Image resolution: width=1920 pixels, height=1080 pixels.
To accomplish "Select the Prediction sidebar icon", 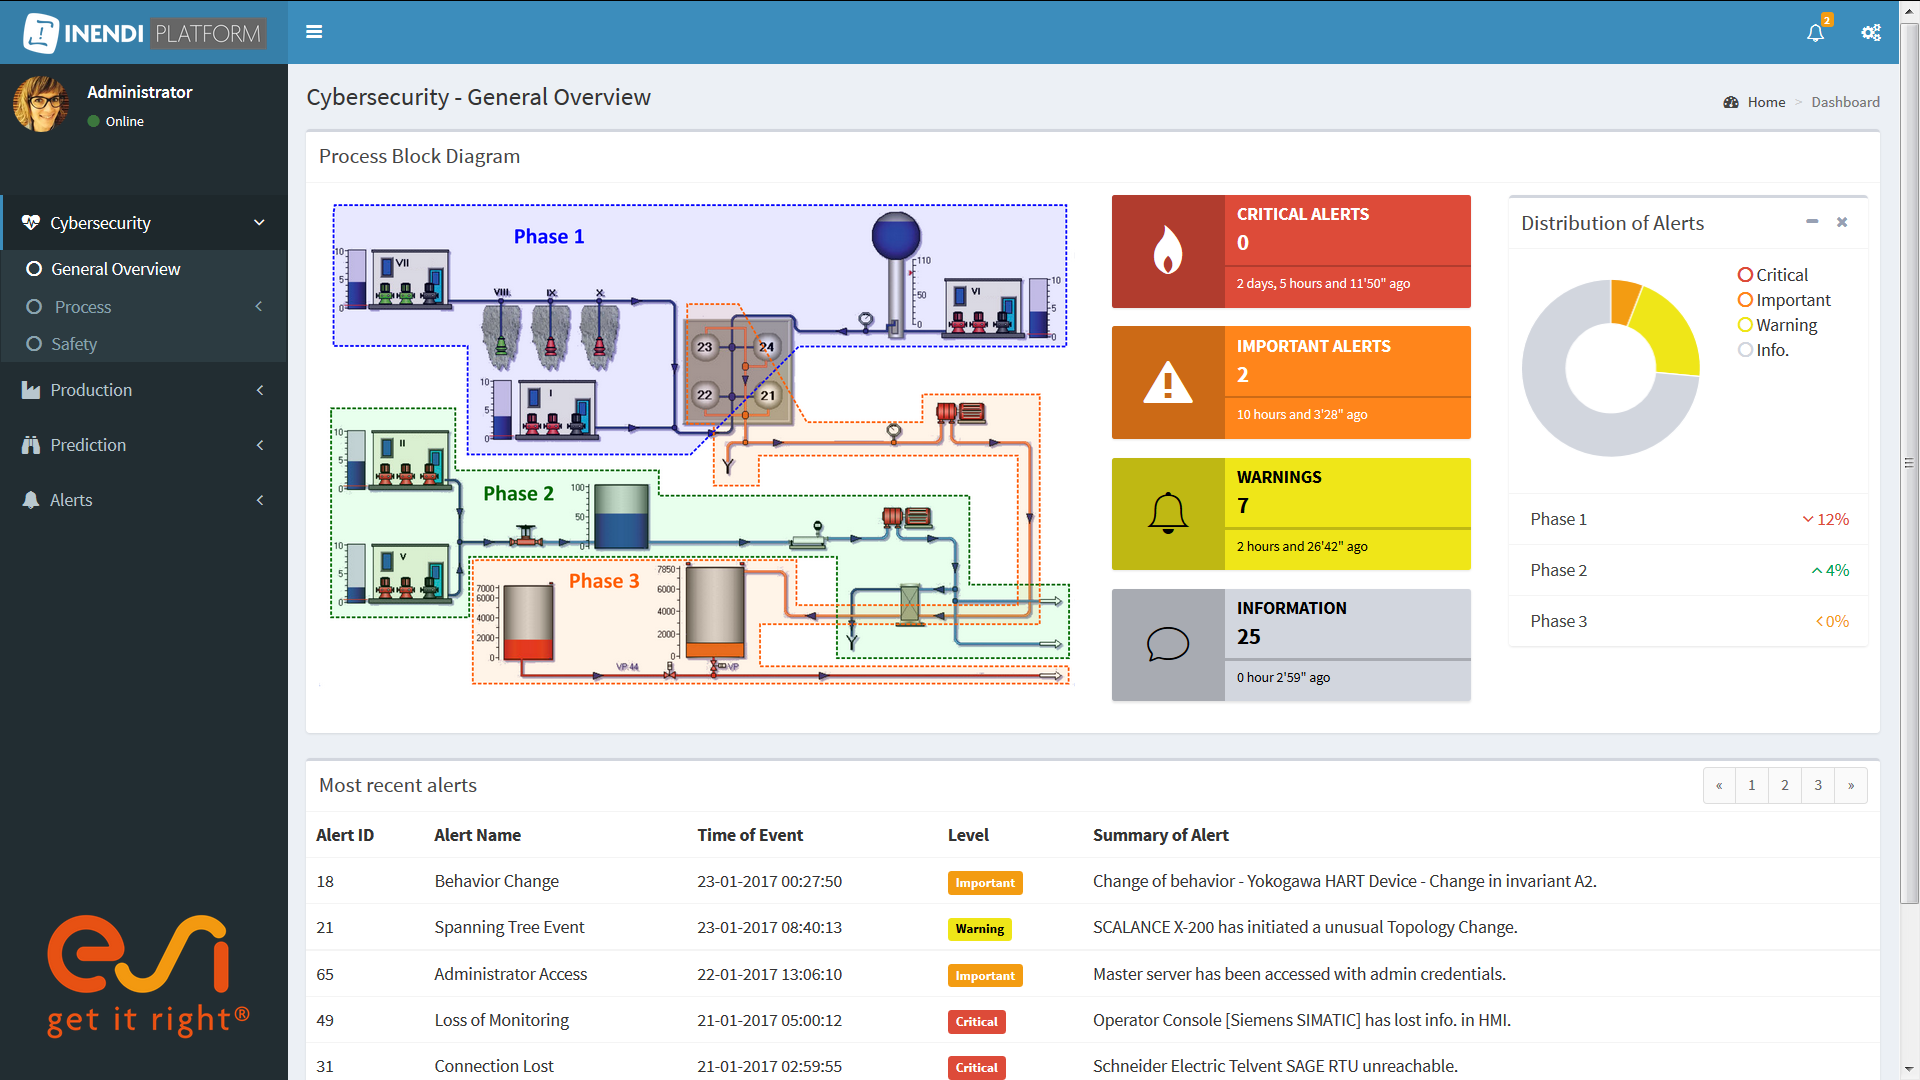I will click(x=31, y=445).
